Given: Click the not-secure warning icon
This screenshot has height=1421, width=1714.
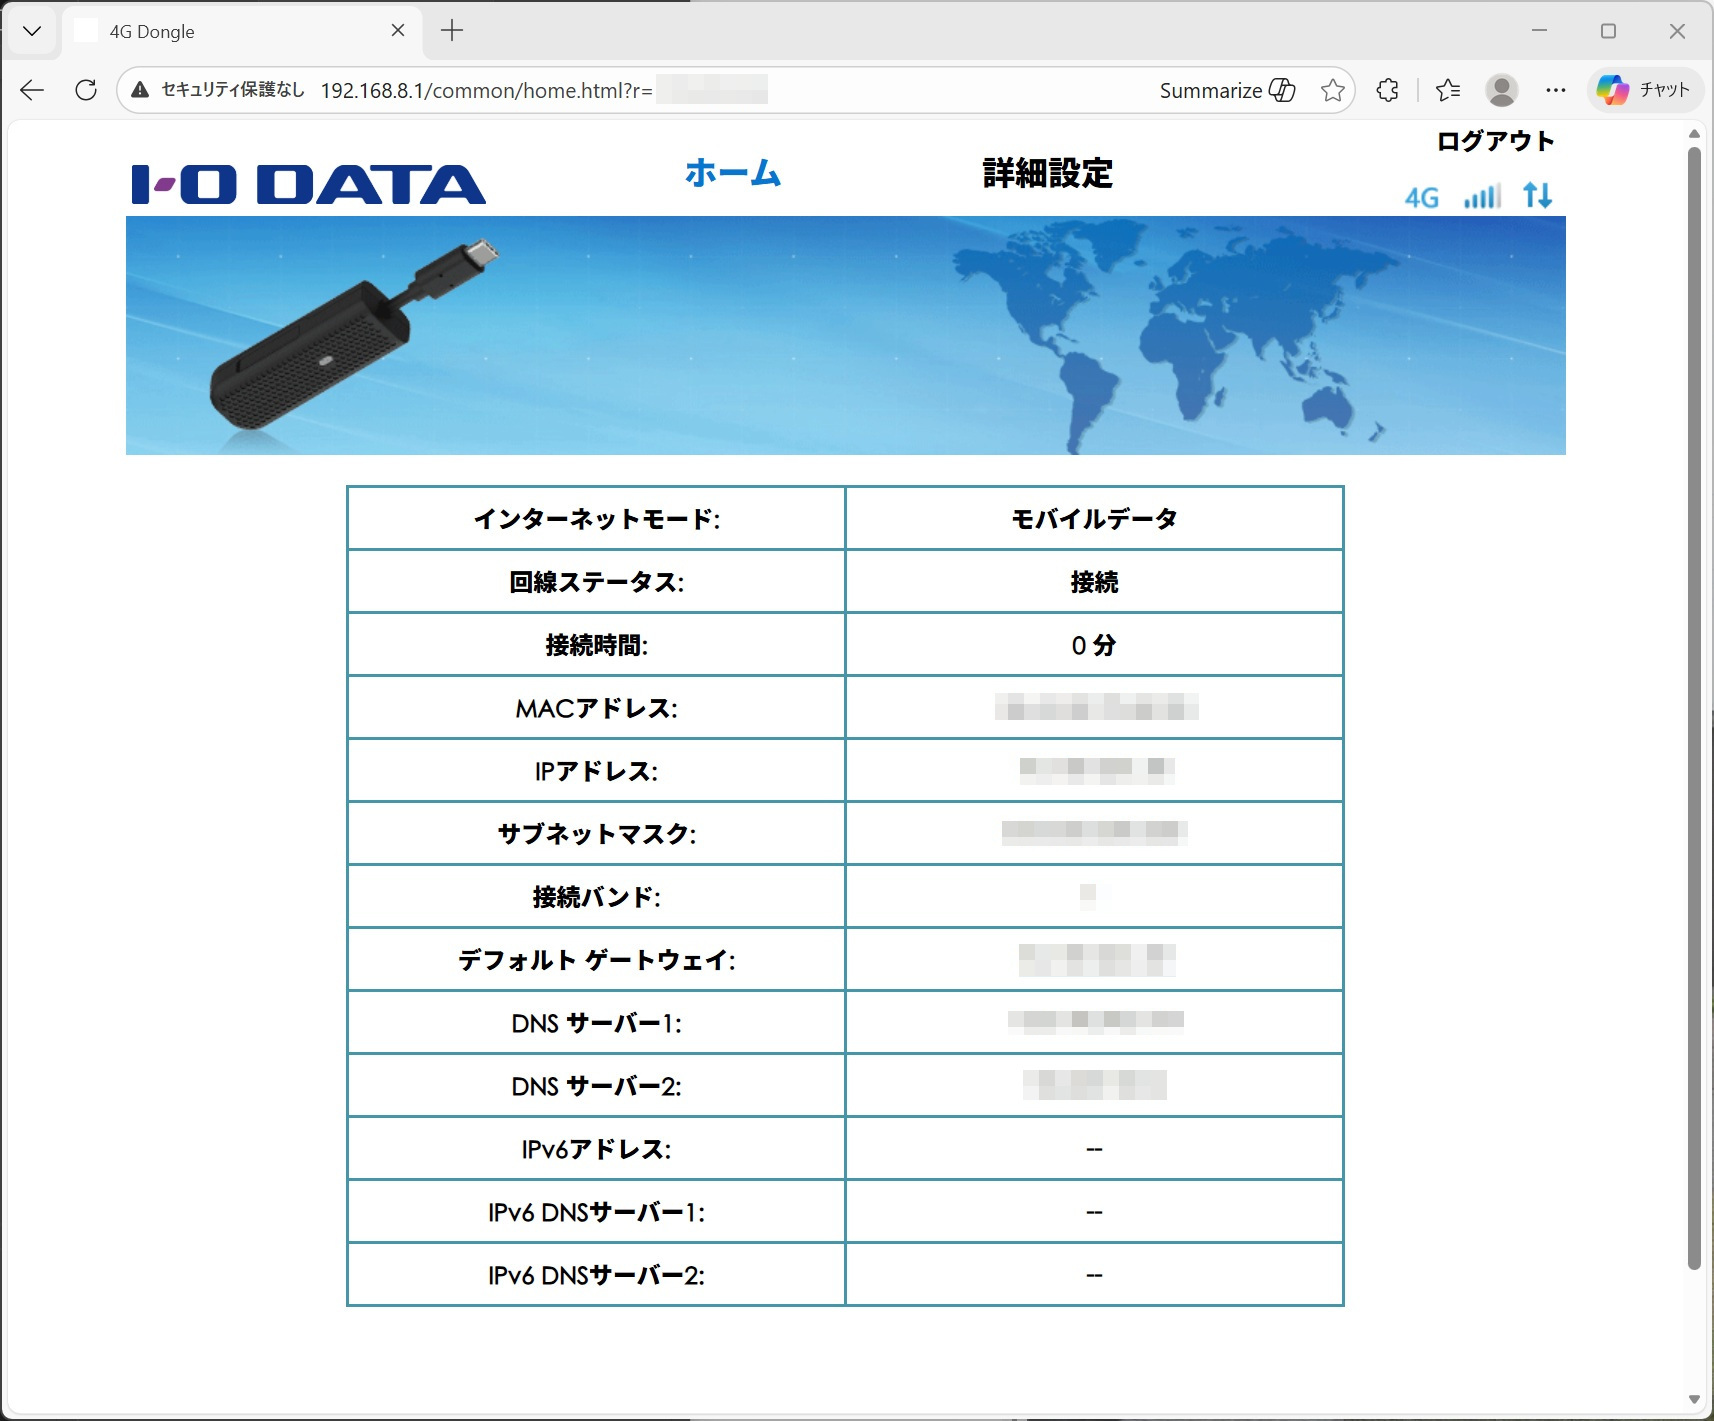Looking at the screenshot, I should (140, 90).
